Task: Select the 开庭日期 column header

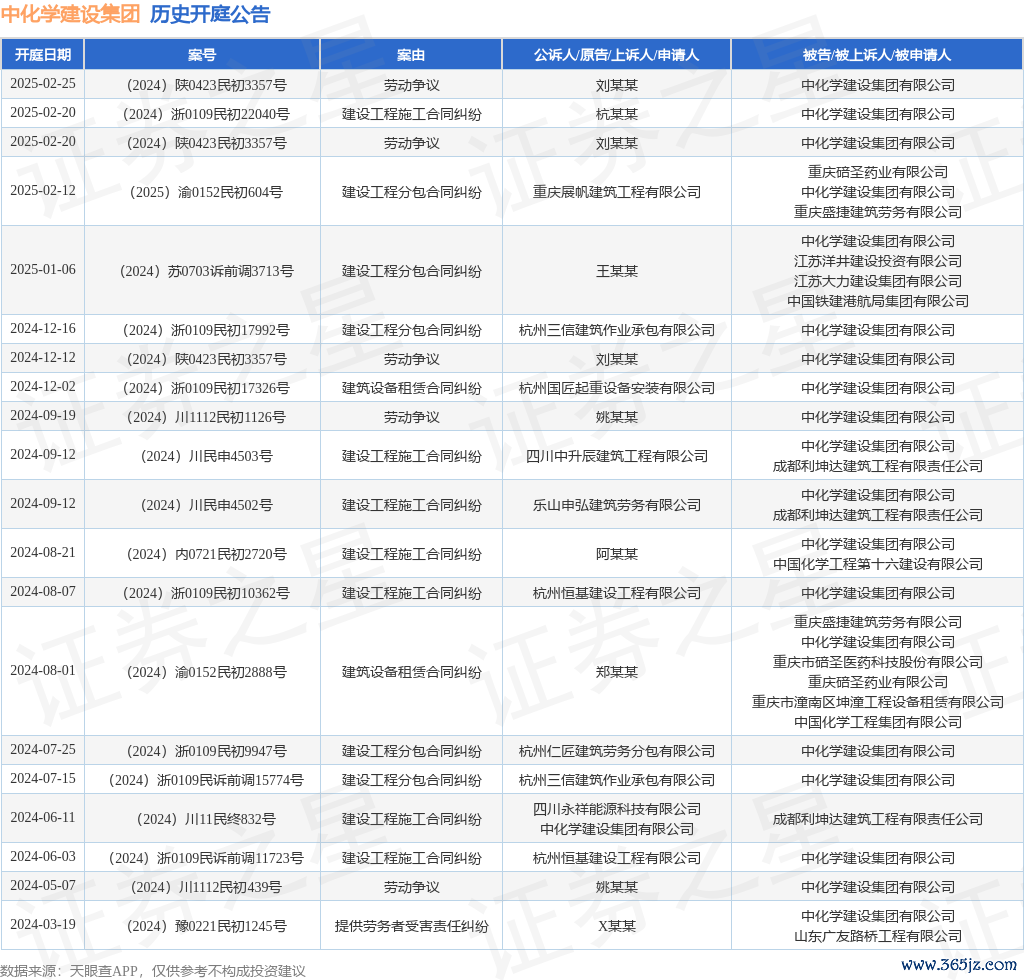Action: 43,55
